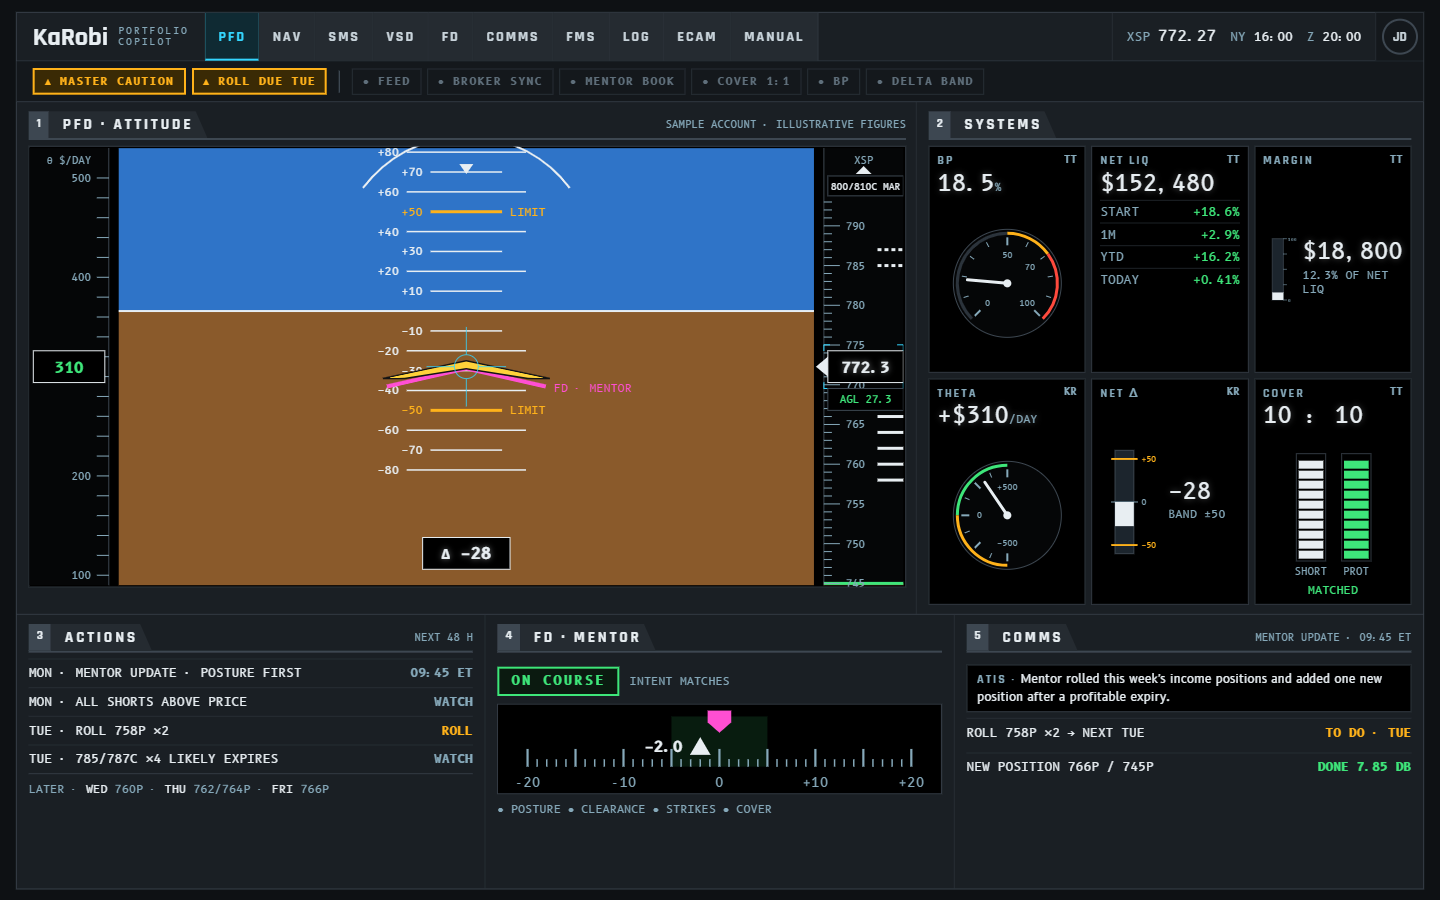Open the COMMS tab
The height and width of the screenshot is (900, 1440).
(x=512, y=37)
